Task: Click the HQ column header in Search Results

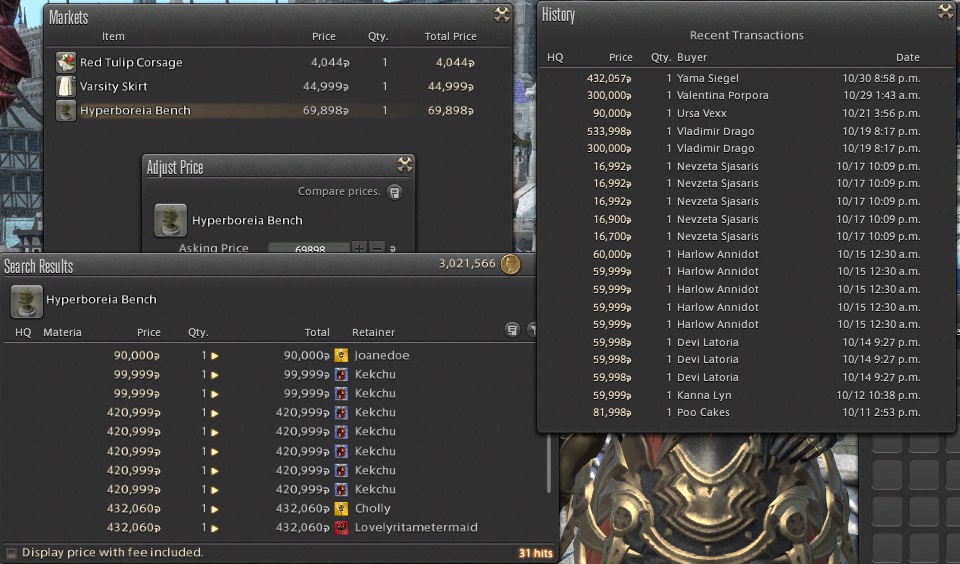Action: point(23,332)
